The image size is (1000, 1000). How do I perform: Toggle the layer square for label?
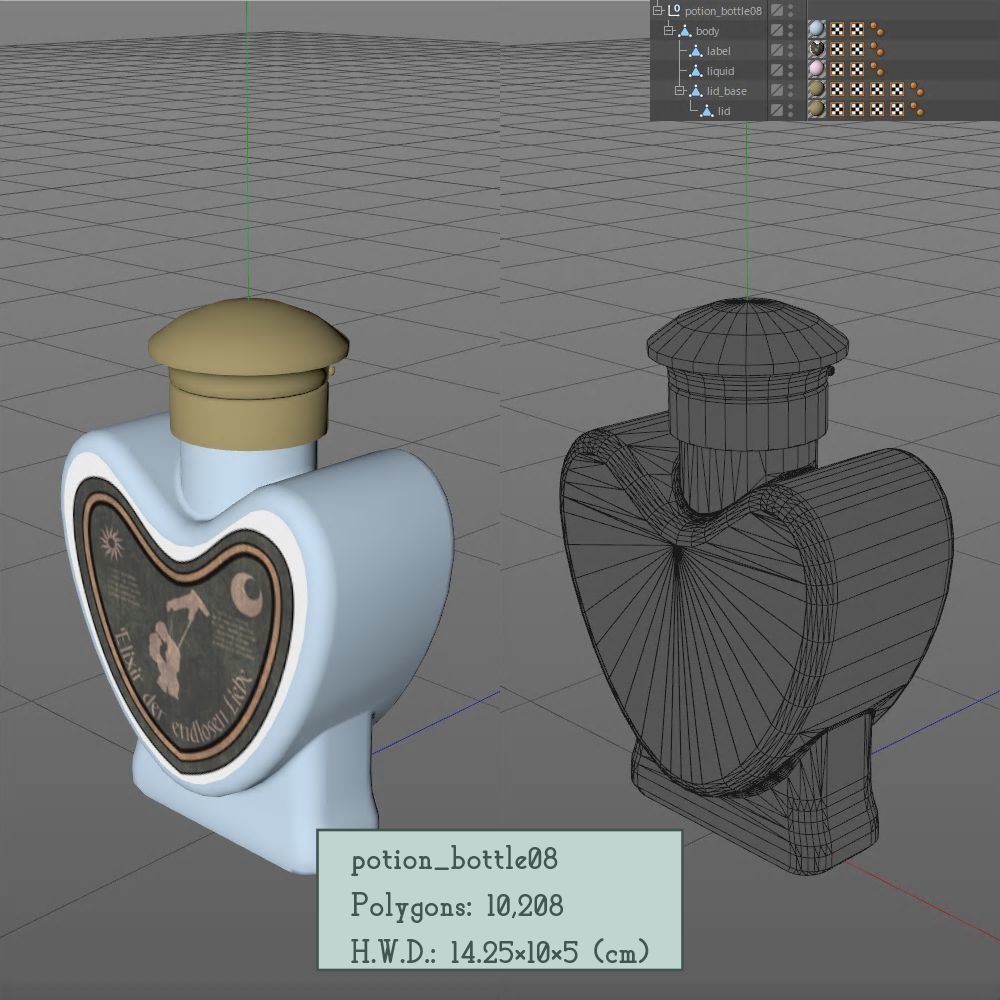click(x=776, y=49)
